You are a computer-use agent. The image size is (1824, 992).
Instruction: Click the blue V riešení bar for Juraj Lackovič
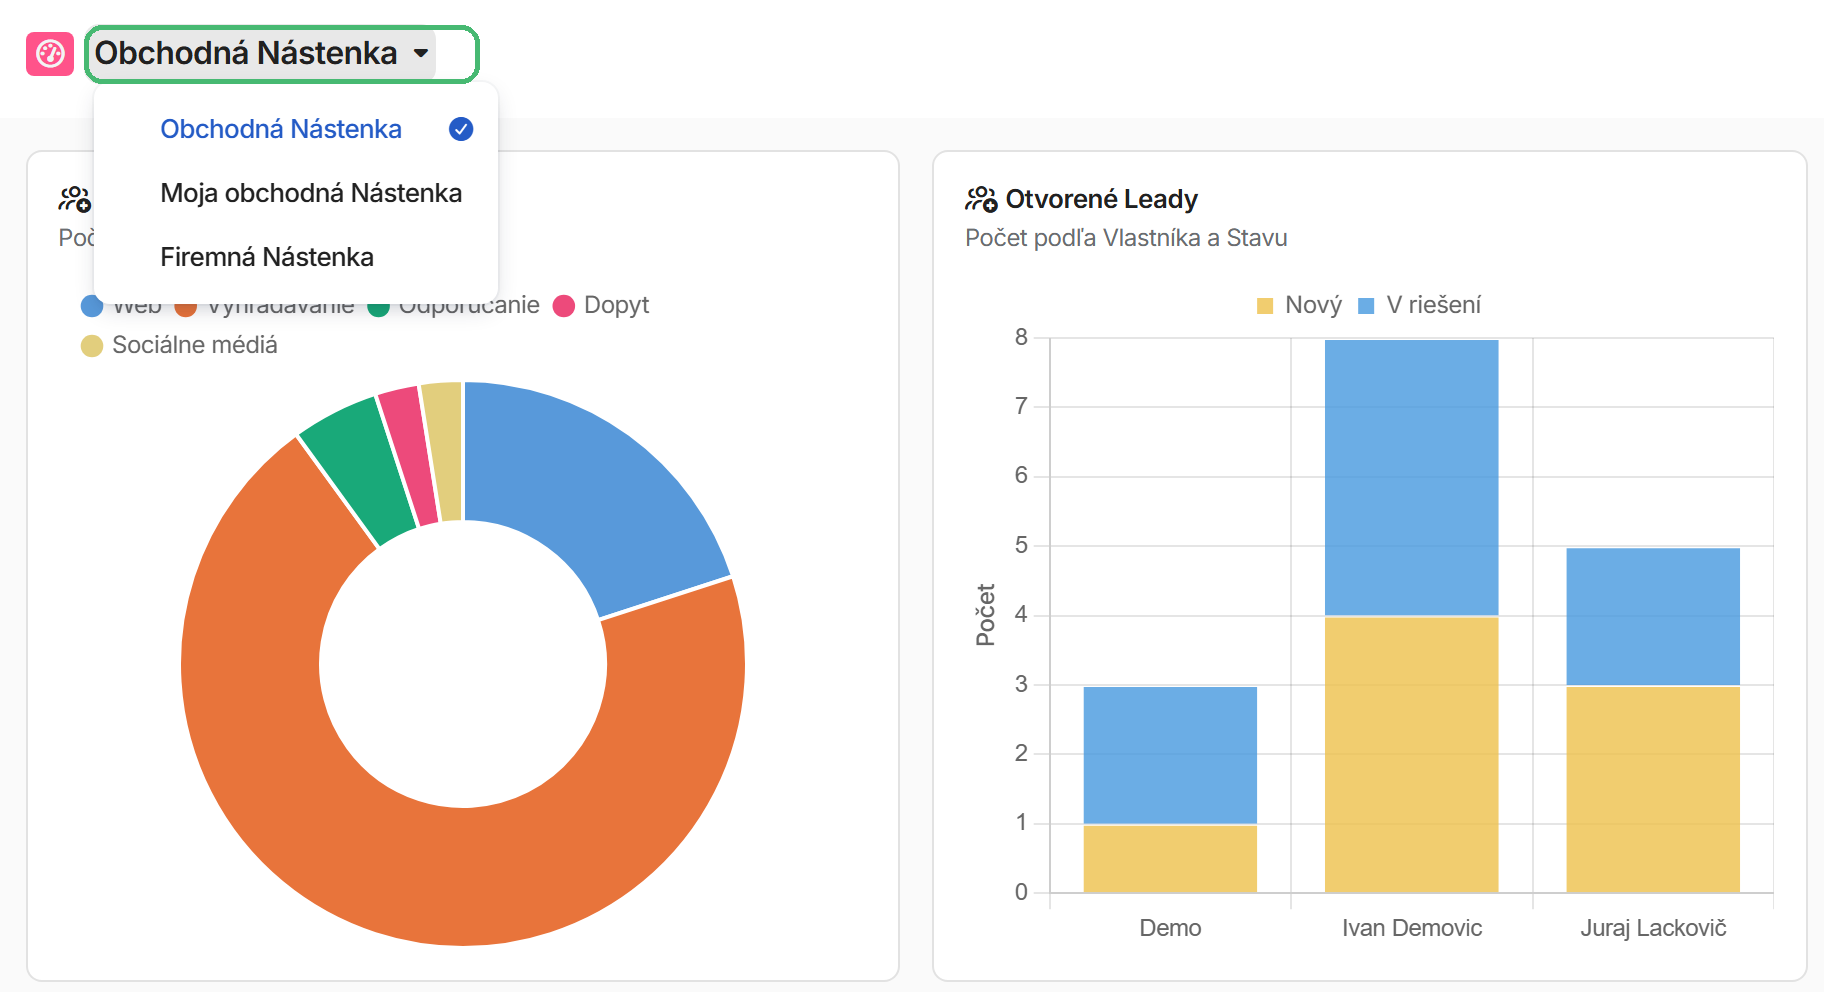[x=1653, y=617]
